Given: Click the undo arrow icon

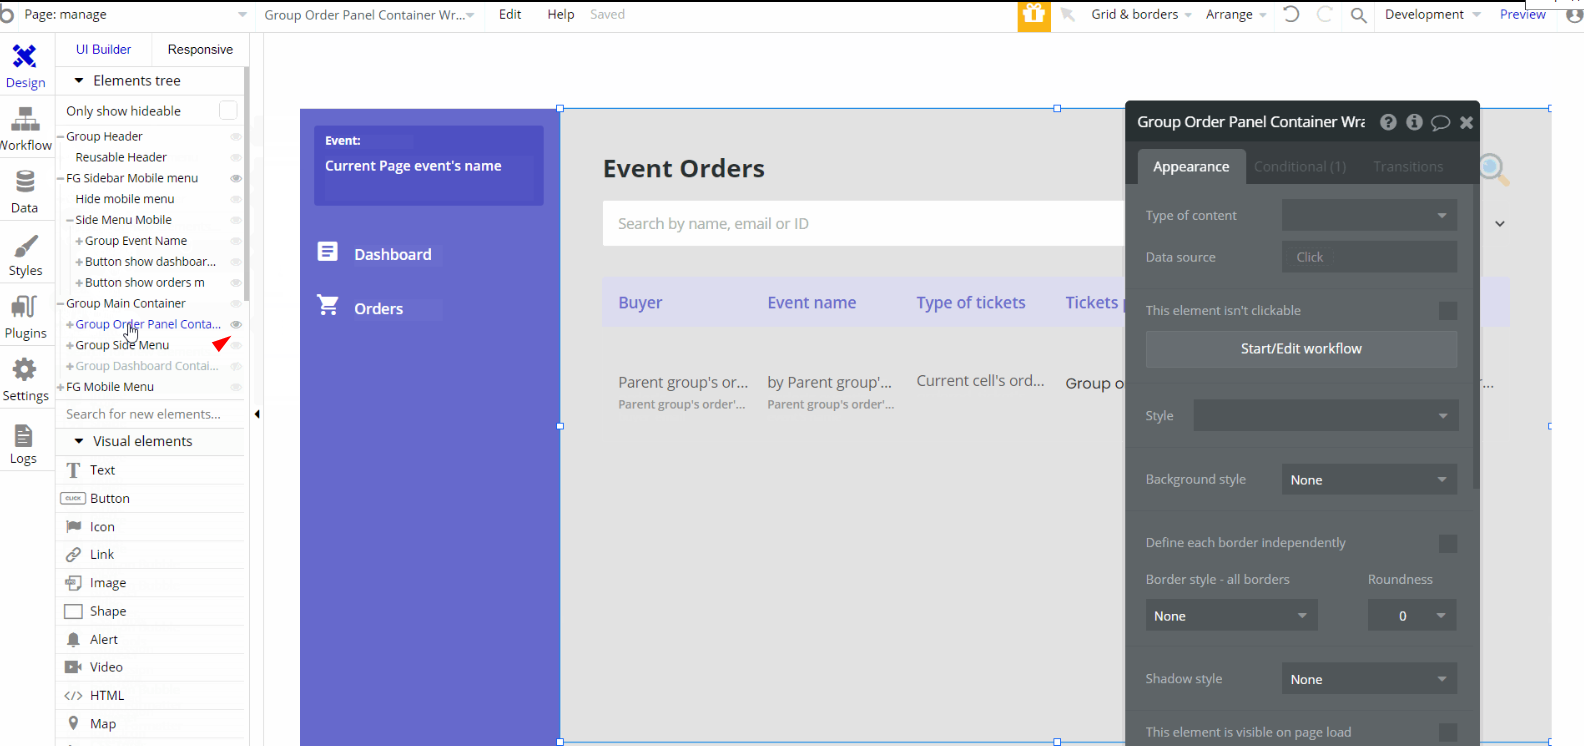Looking at the screenshot, I should pyautogui.click(x=1291, y=15).
